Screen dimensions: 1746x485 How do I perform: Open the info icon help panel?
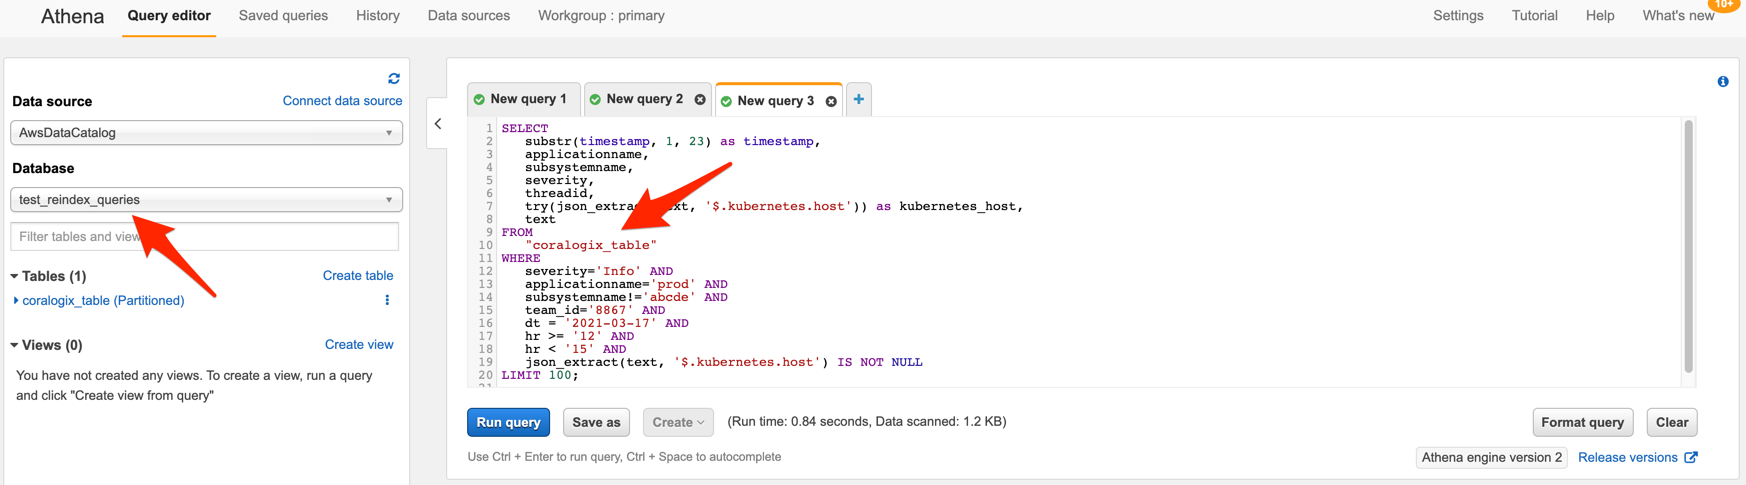click(x=1723, y=82)
